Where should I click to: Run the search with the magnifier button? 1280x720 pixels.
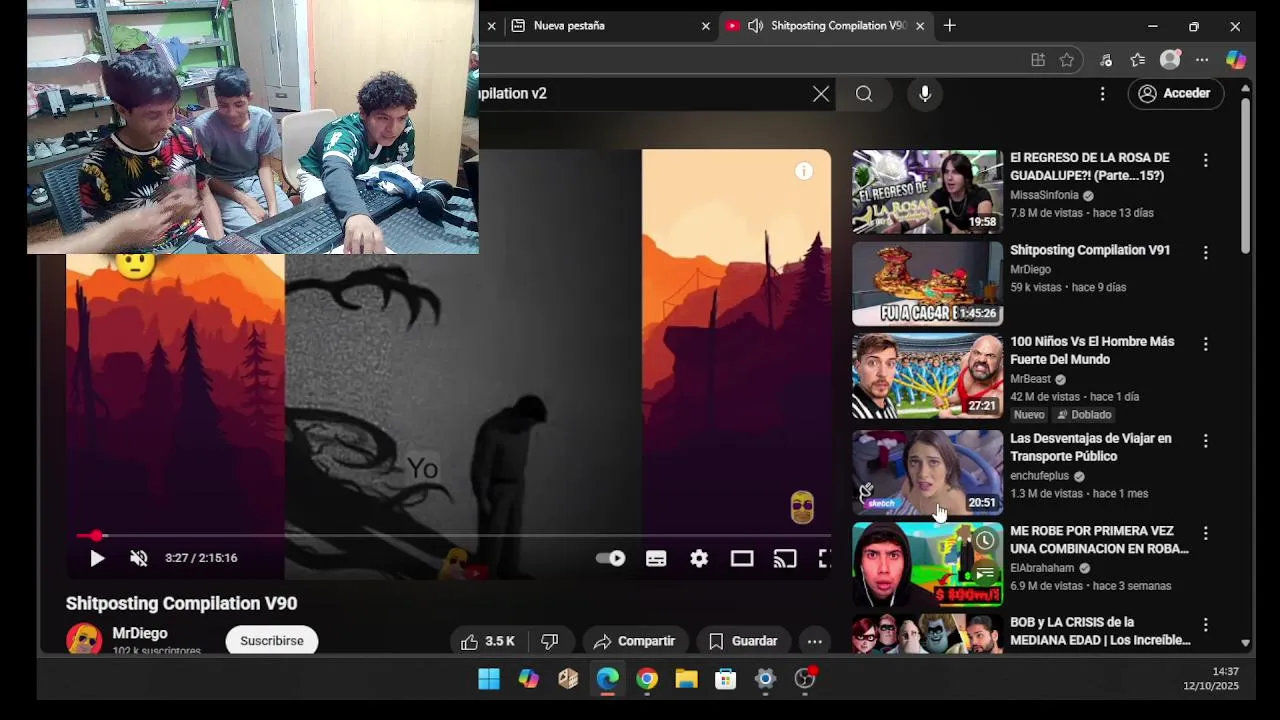click(x=864, y=94)
